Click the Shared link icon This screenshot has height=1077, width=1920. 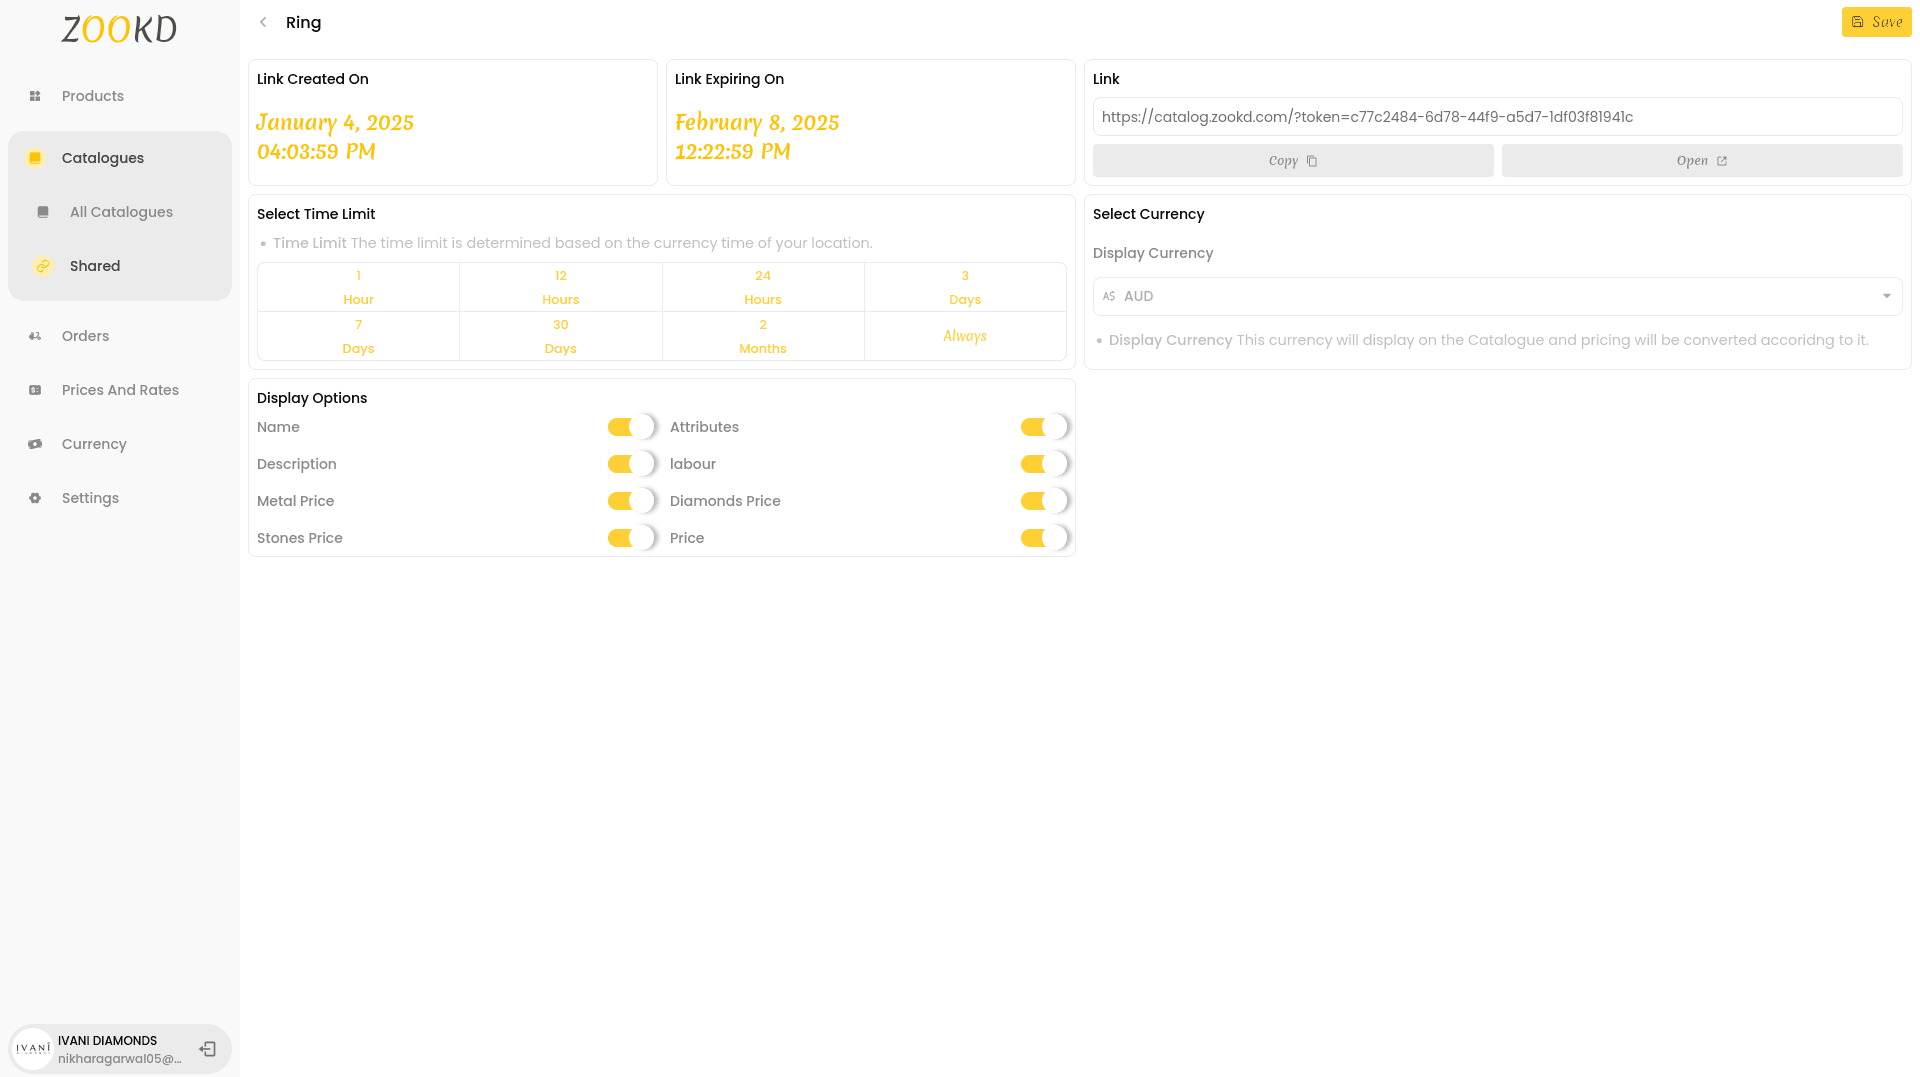(43, 266)
